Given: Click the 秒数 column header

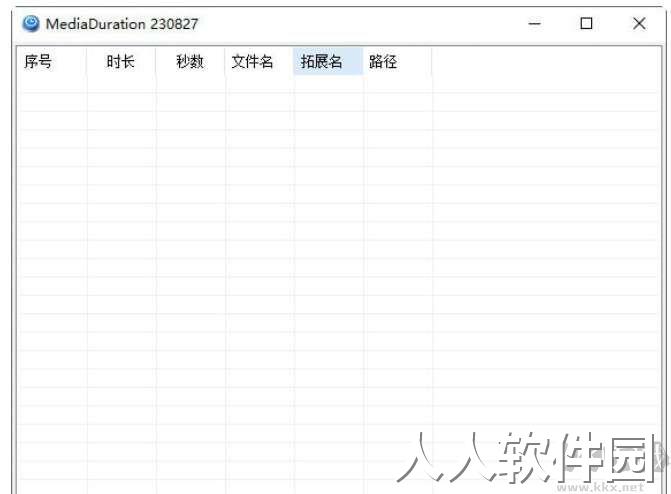Looking at the screenshot, I should point(190,61).
